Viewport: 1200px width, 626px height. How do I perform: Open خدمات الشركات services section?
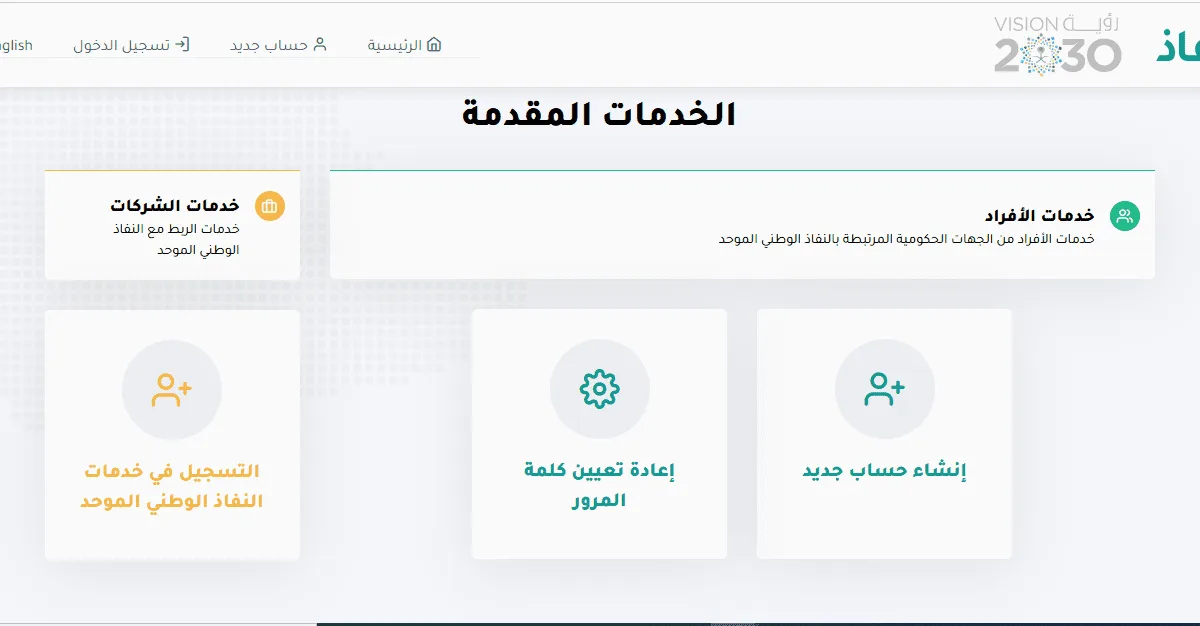click(x=175, y=206)
